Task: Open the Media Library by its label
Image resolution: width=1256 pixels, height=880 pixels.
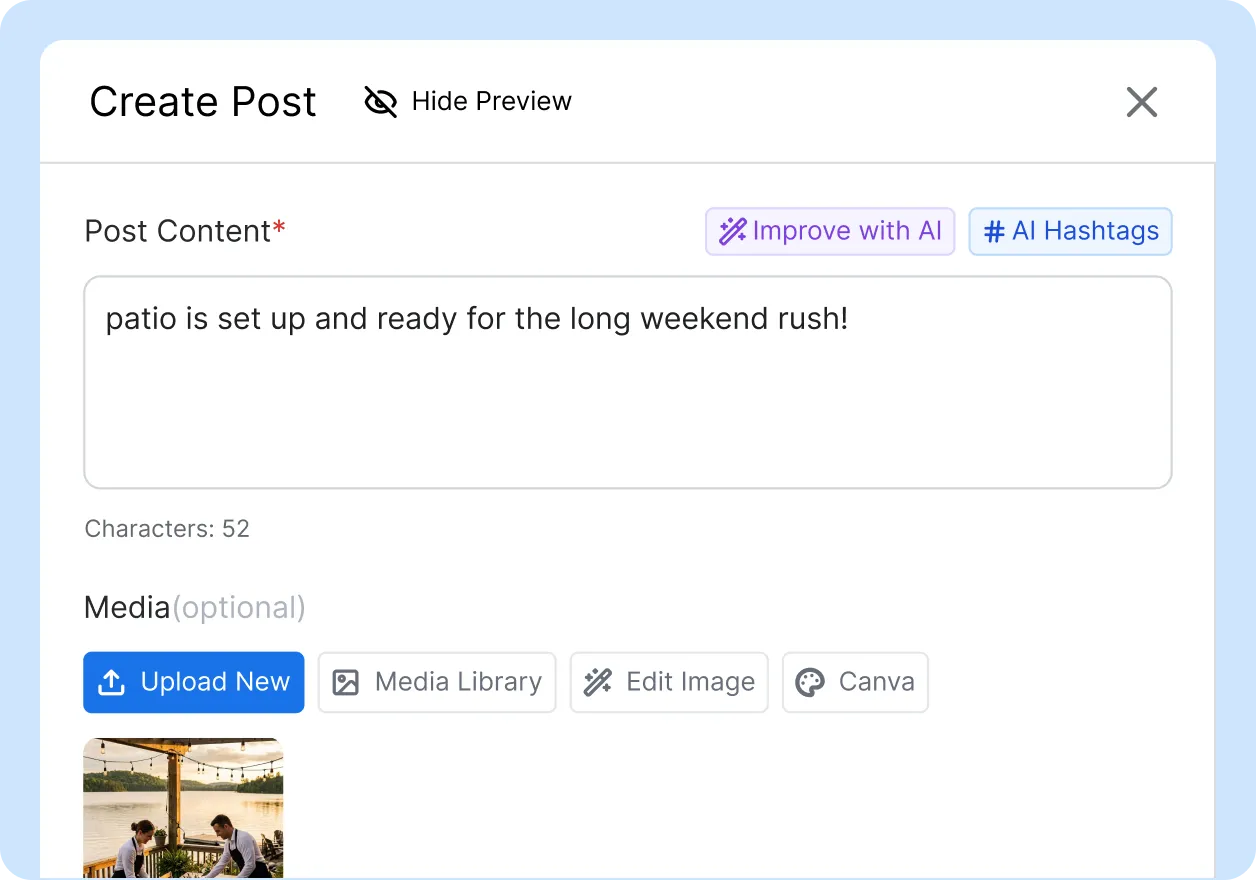Action: click(x=458, y=682)
